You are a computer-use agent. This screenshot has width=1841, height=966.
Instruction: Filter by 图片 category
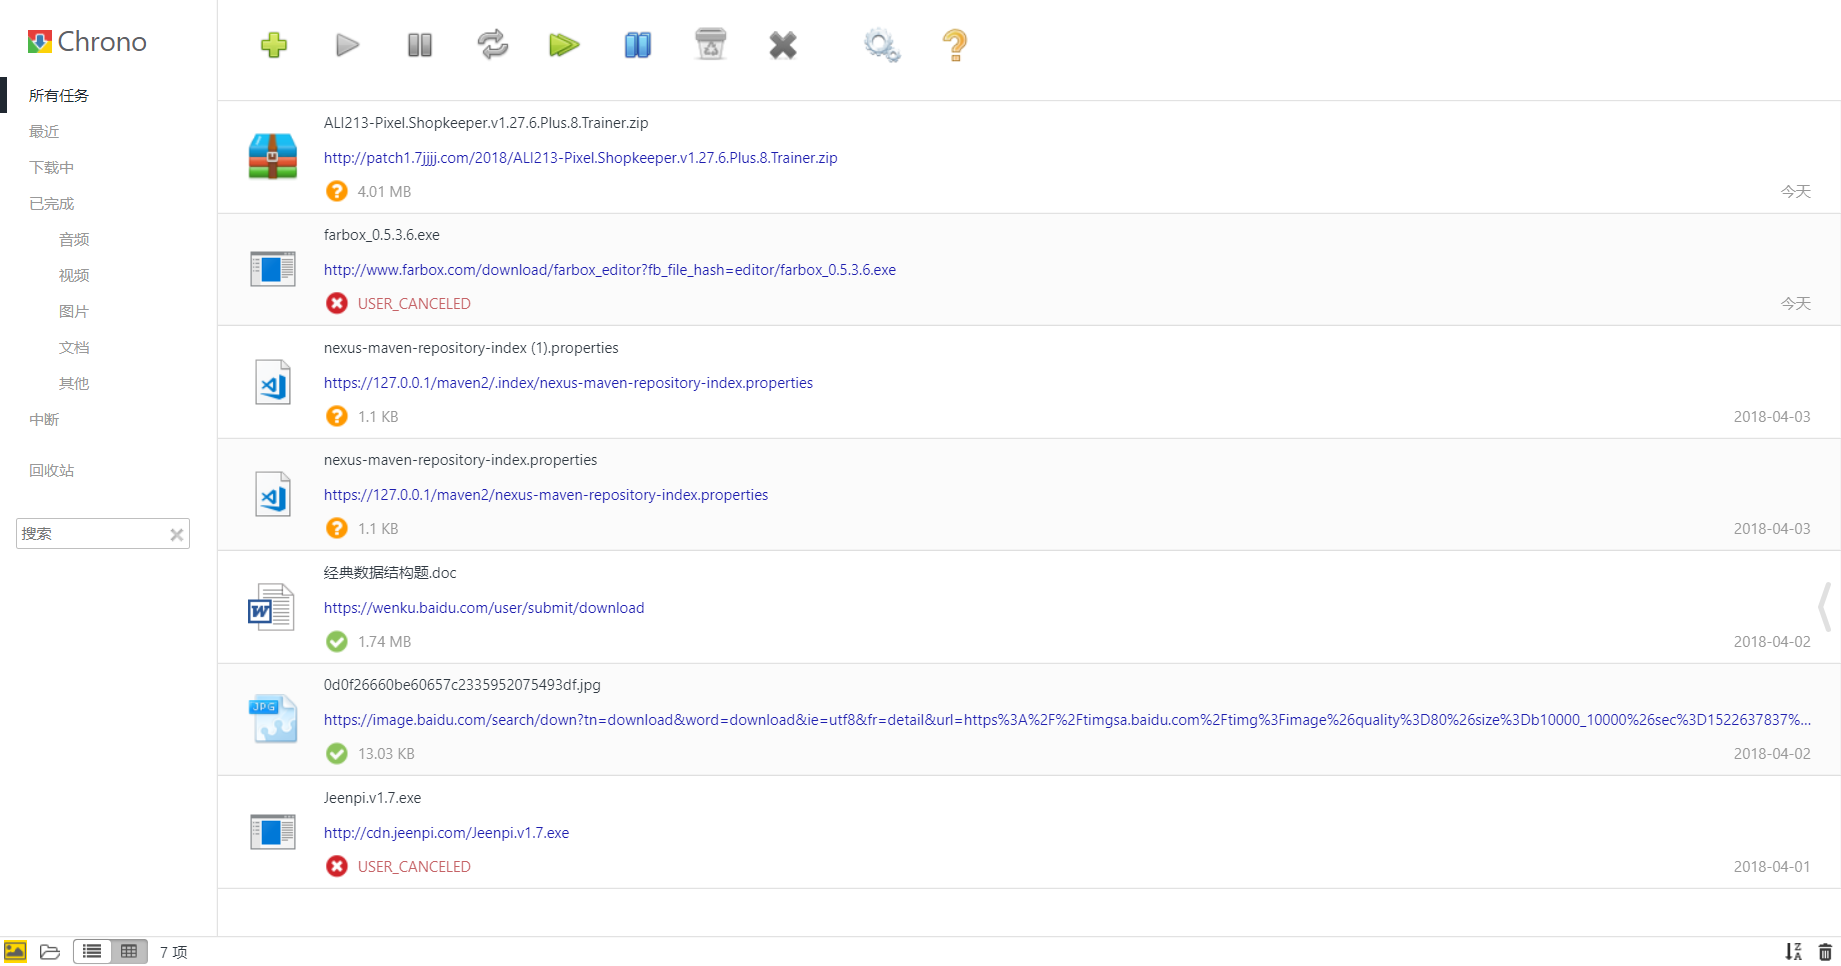pos(74,312)
